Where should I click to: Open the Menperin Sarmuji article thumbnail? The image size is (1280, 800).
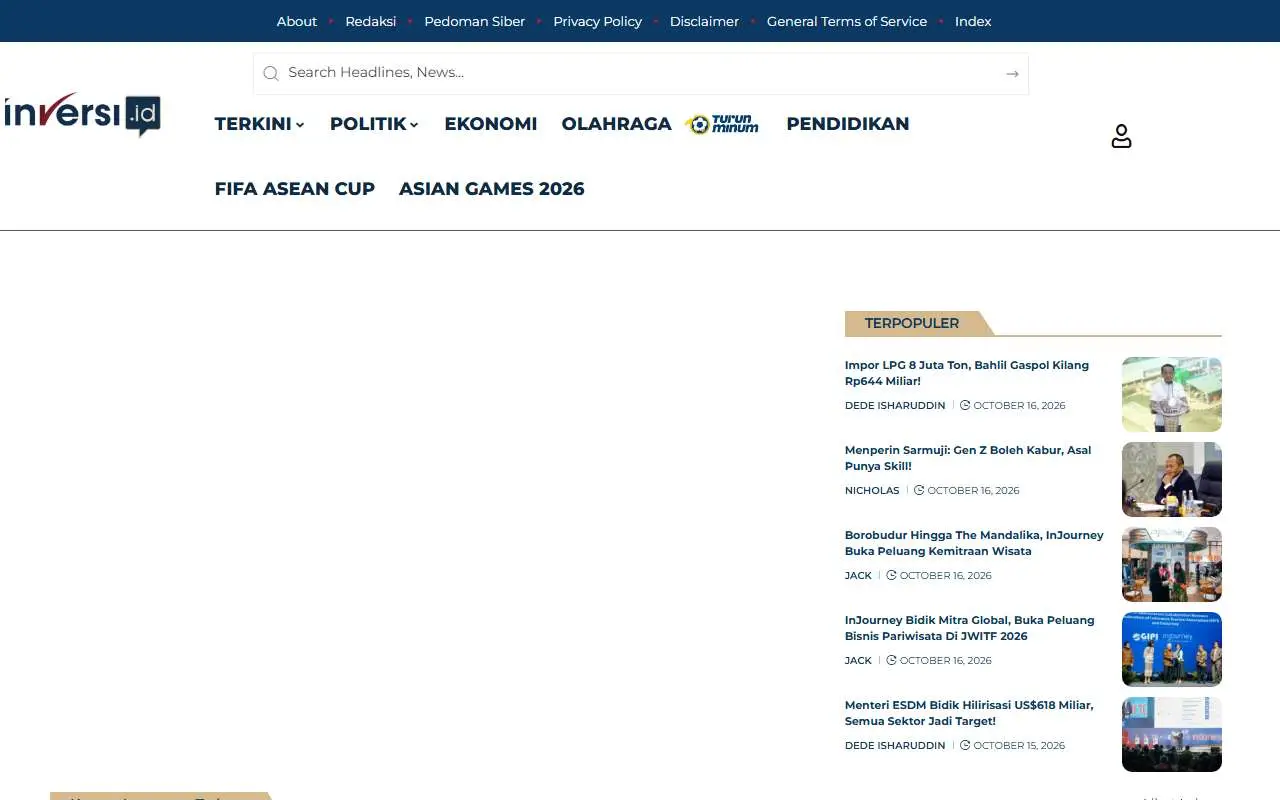click(x=1172, y=479)
